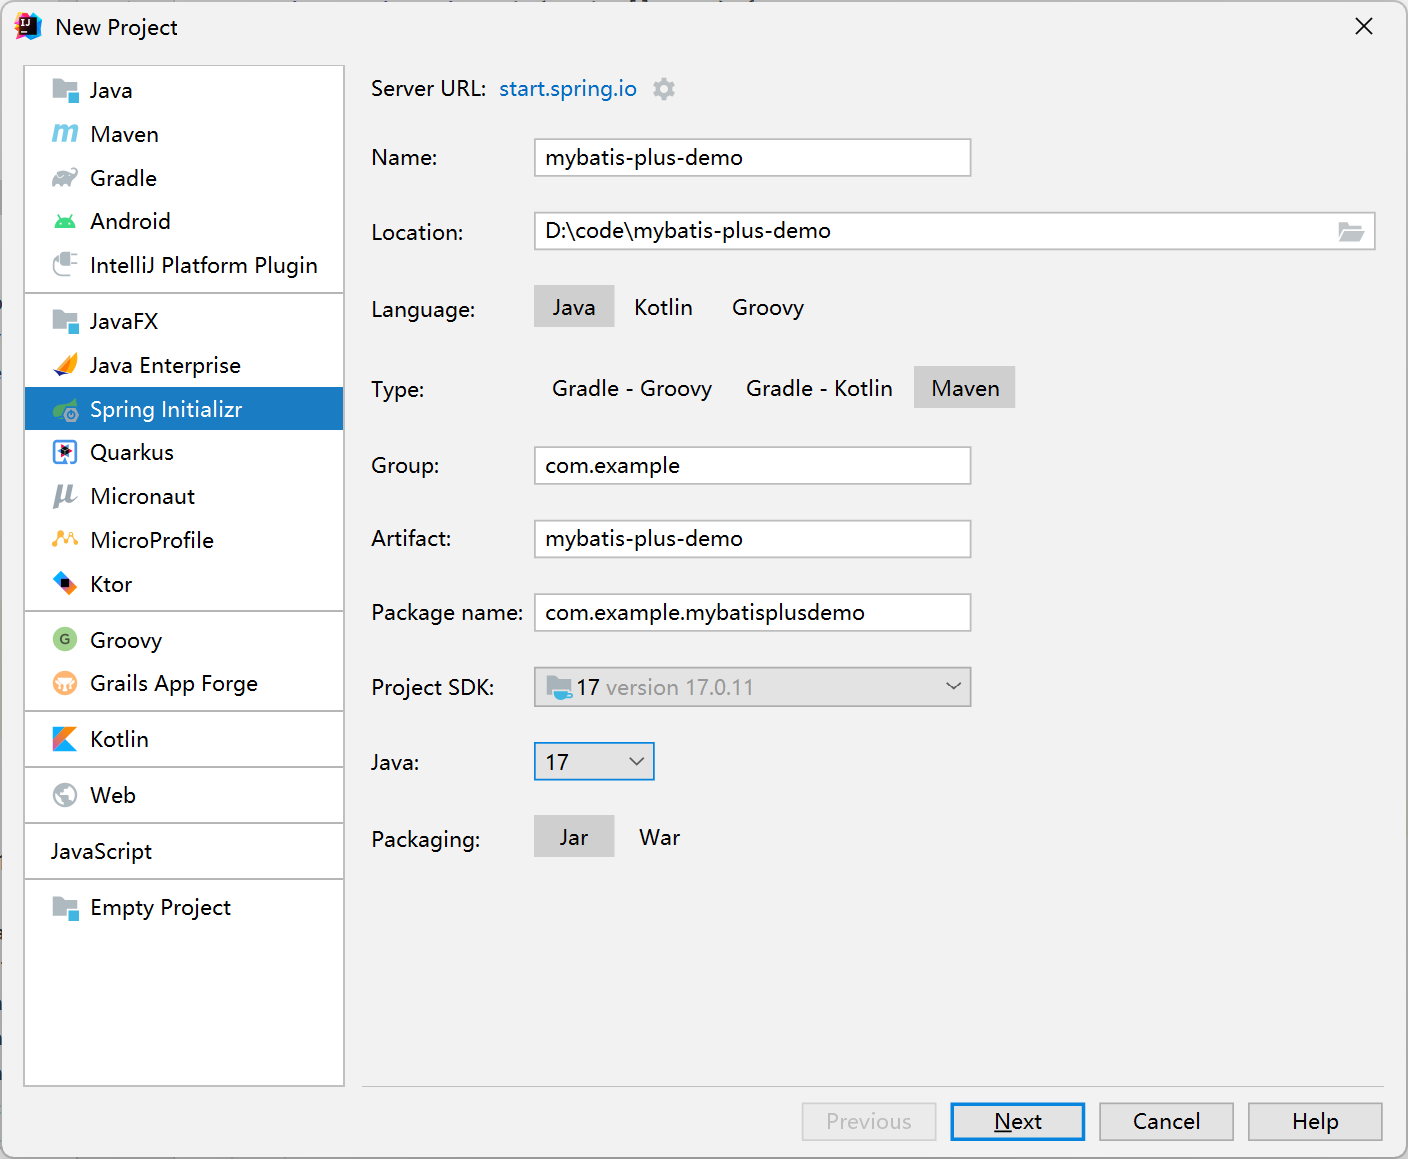Select Groovy as the project language

click(767, 307)
